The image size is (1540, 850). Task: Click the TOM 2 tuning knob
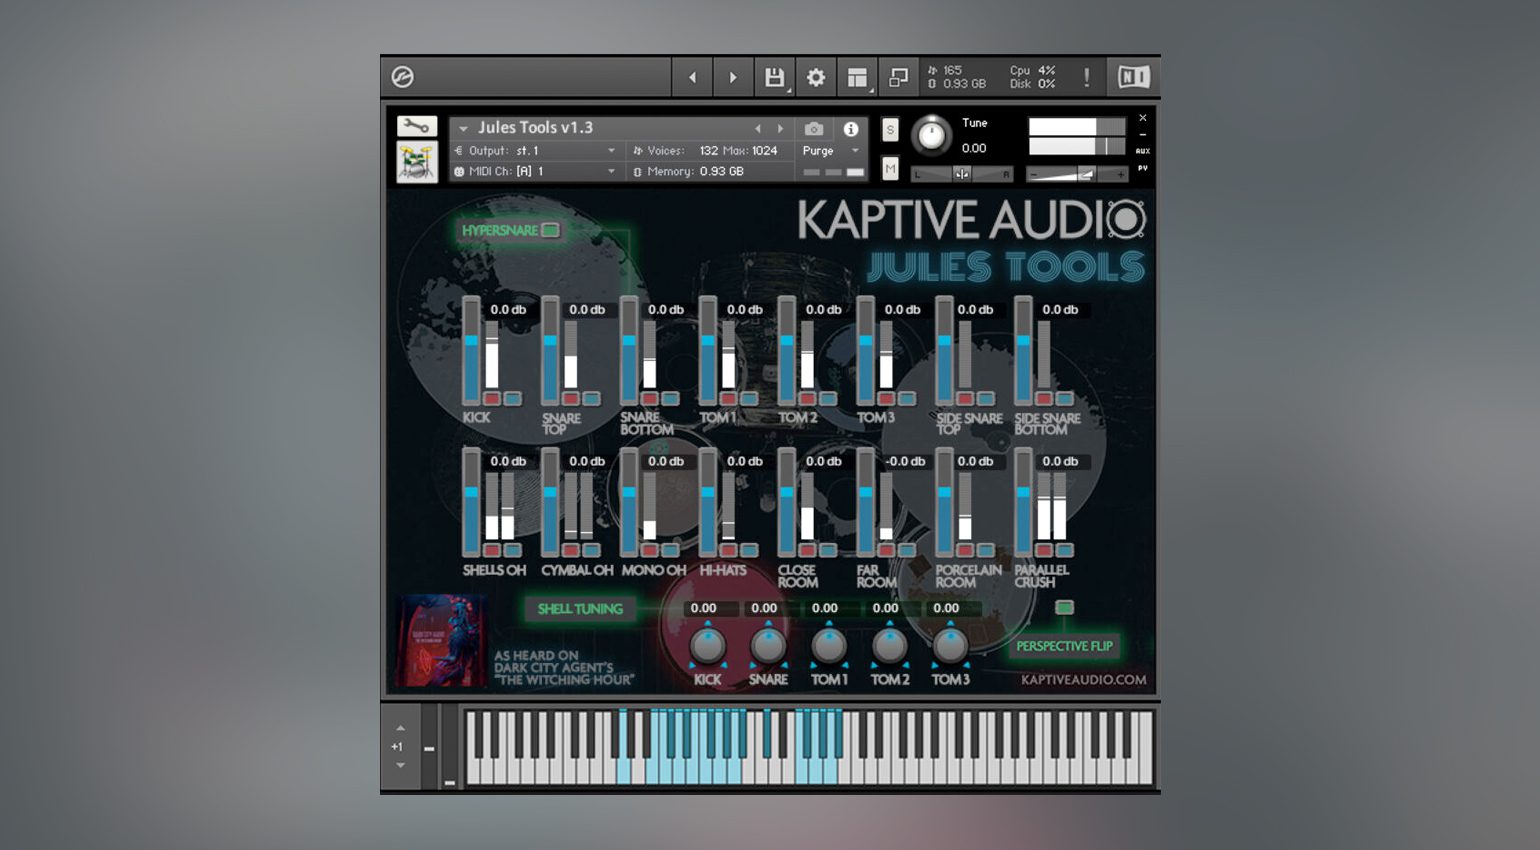coord(890,646)
